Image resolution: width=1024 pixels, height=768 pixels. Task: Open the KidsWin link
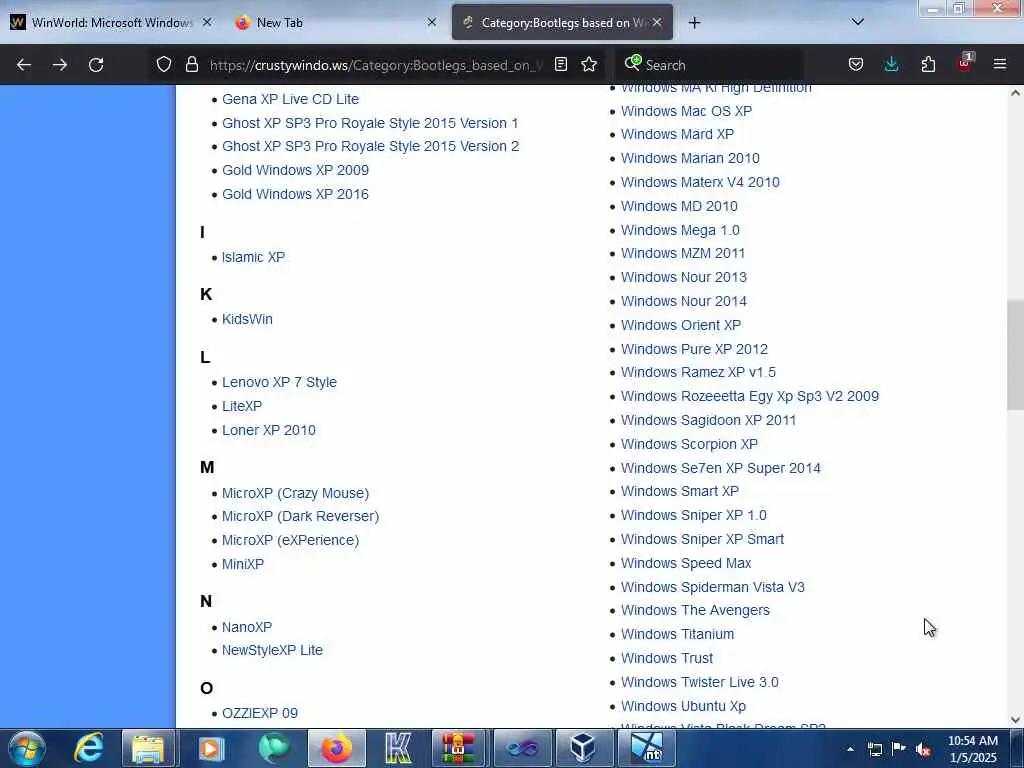(x=248, y=319)
